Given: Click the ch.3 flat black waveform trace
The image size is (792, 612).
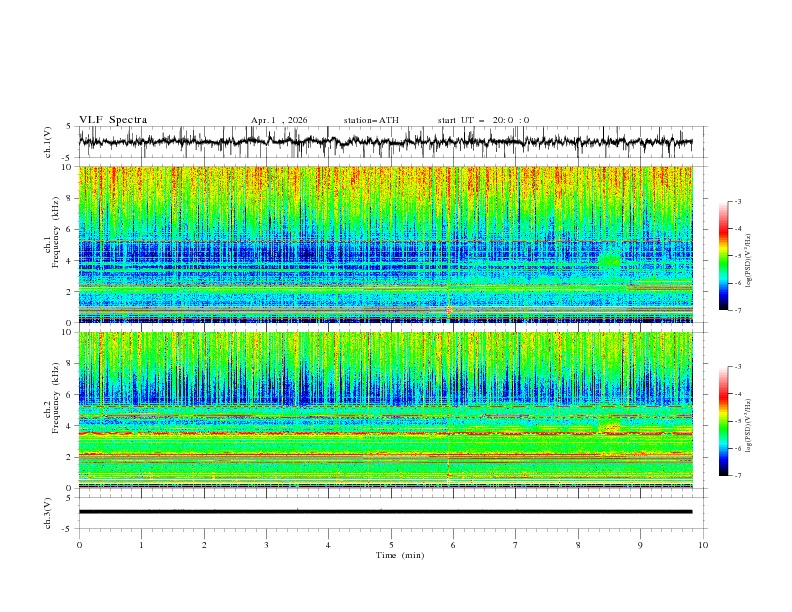Looking at the screenshot, I should (385, 512).
